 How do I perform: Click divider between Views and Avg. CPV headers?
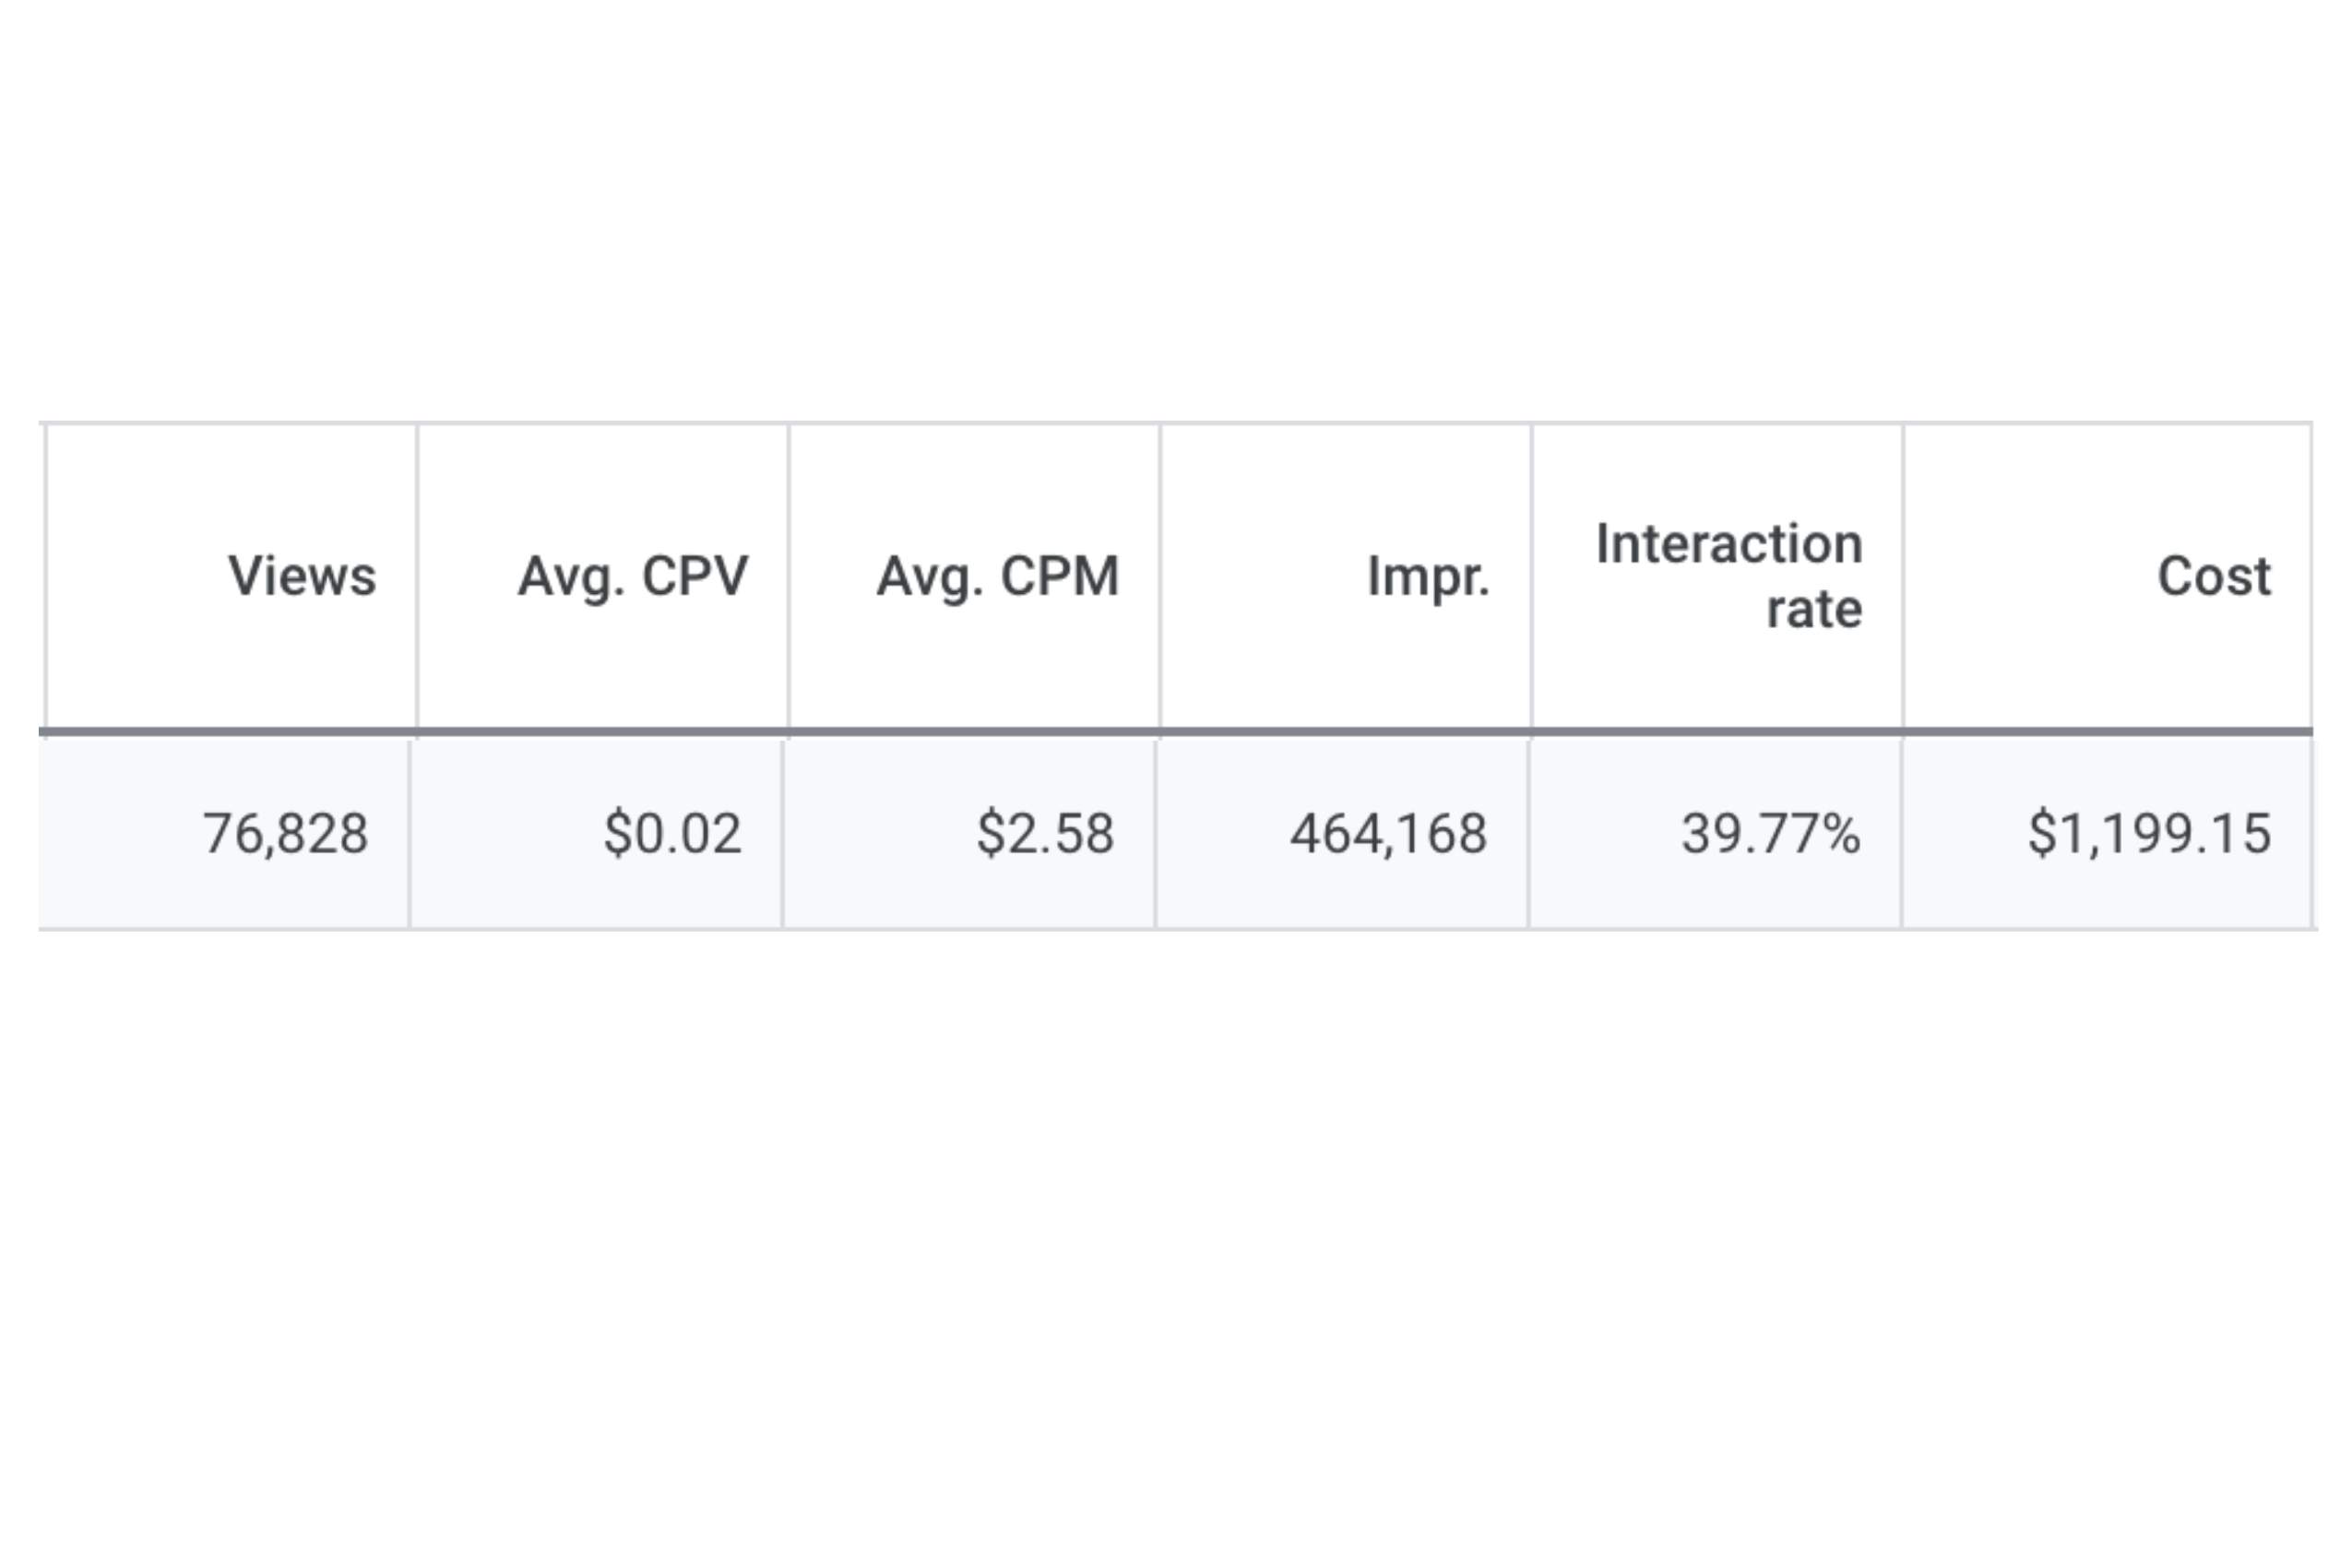tap(417, 577)
